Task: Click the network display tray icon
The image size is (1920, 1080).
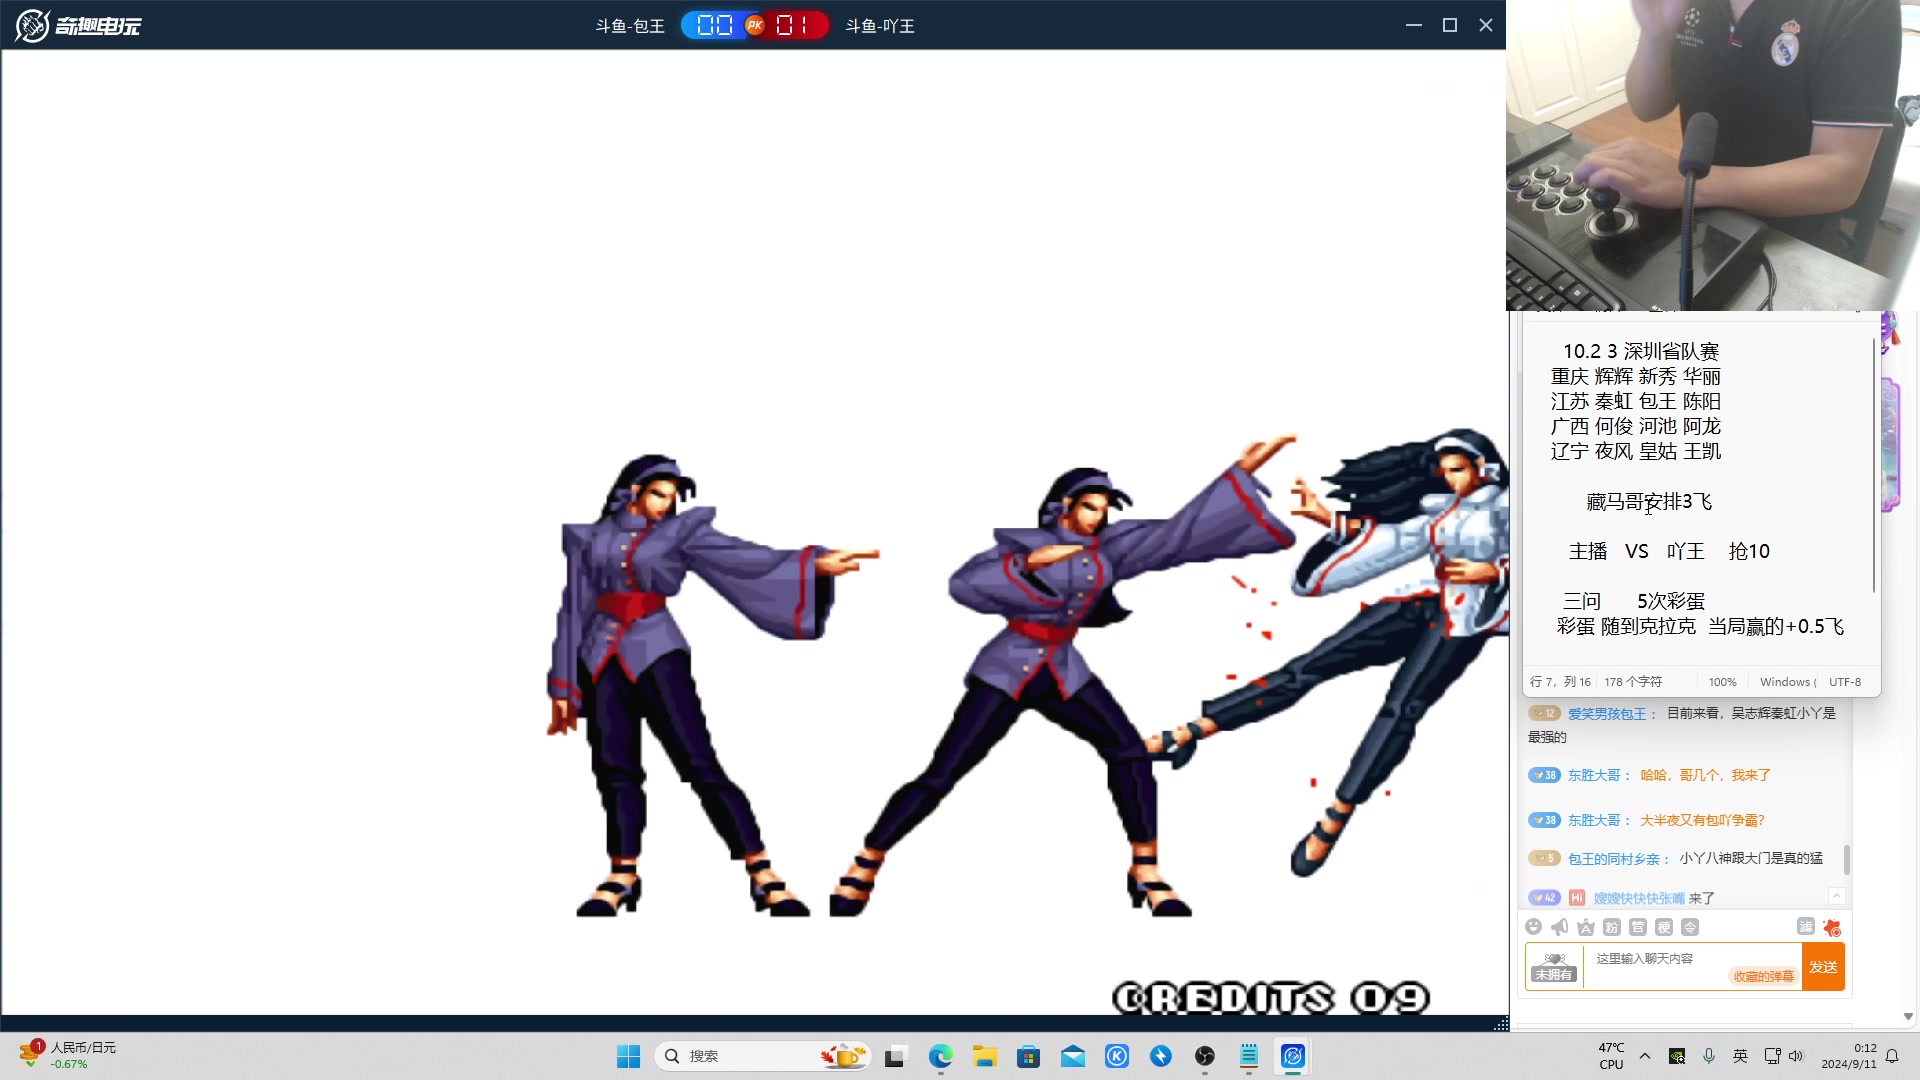Action: click(x=1772, y=1056)
